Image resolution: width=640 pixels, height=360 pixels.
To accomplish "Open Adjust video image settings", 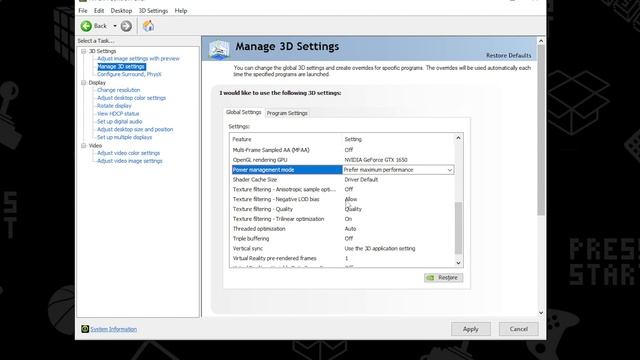I will (x=129, y=161).
